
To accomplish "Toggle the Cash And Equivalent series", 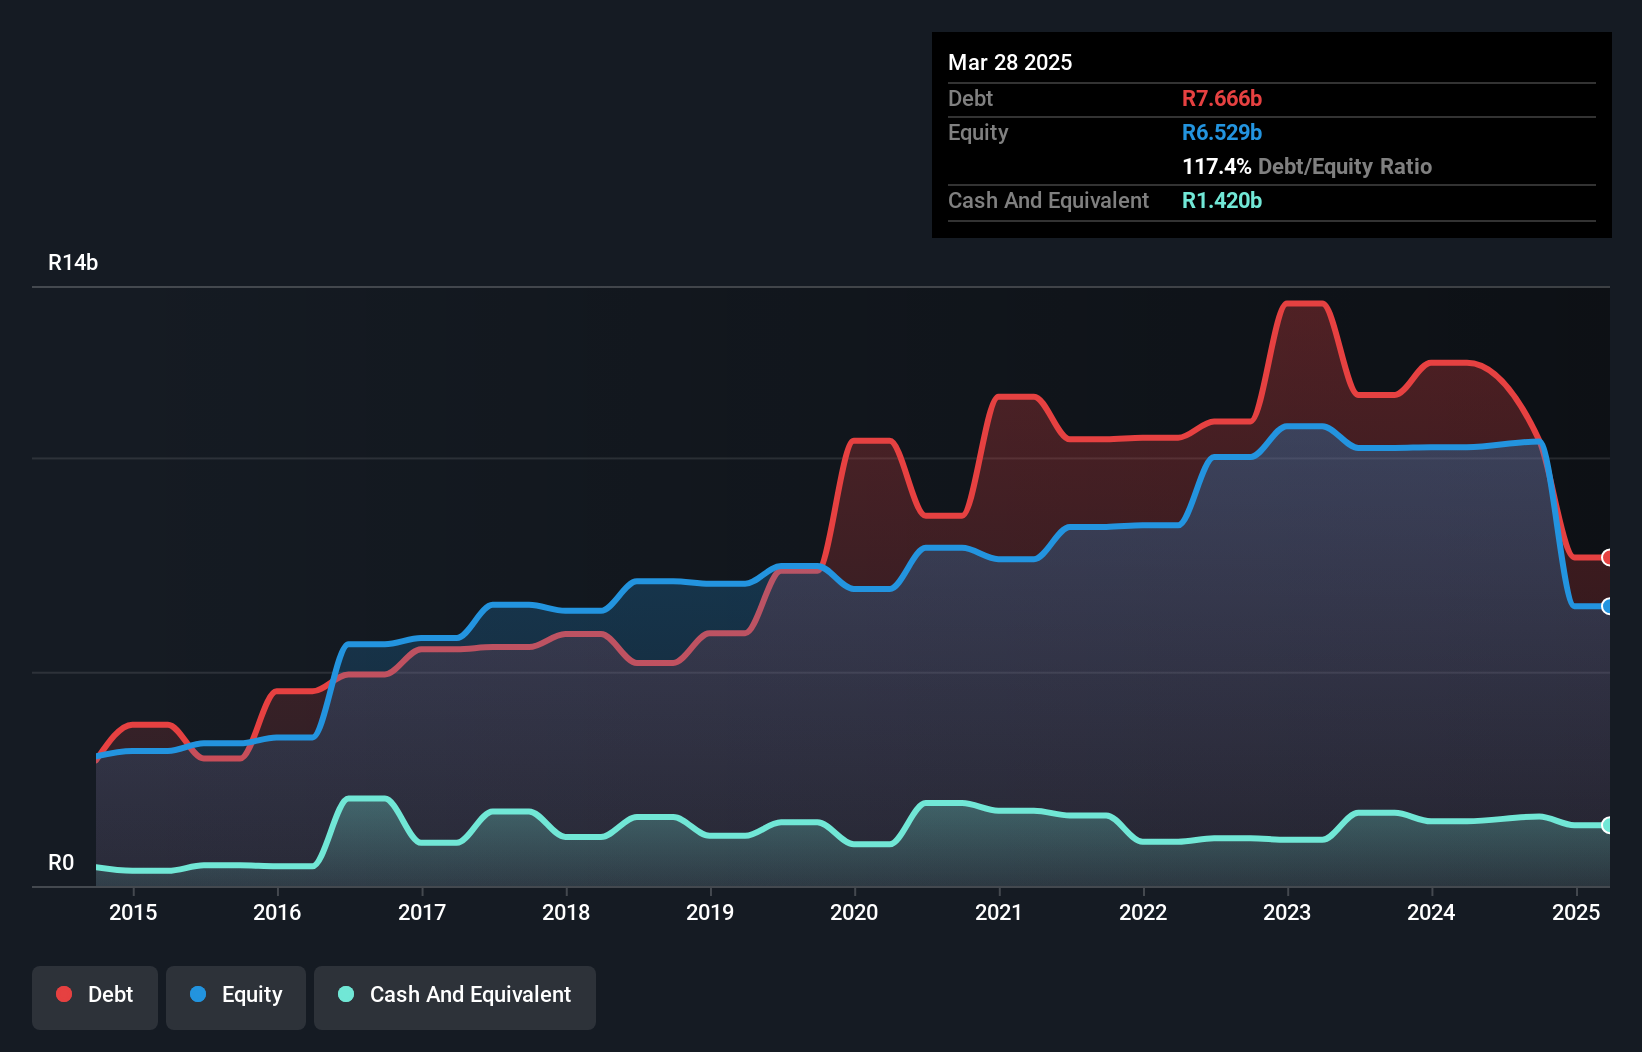I will (454, 996).
